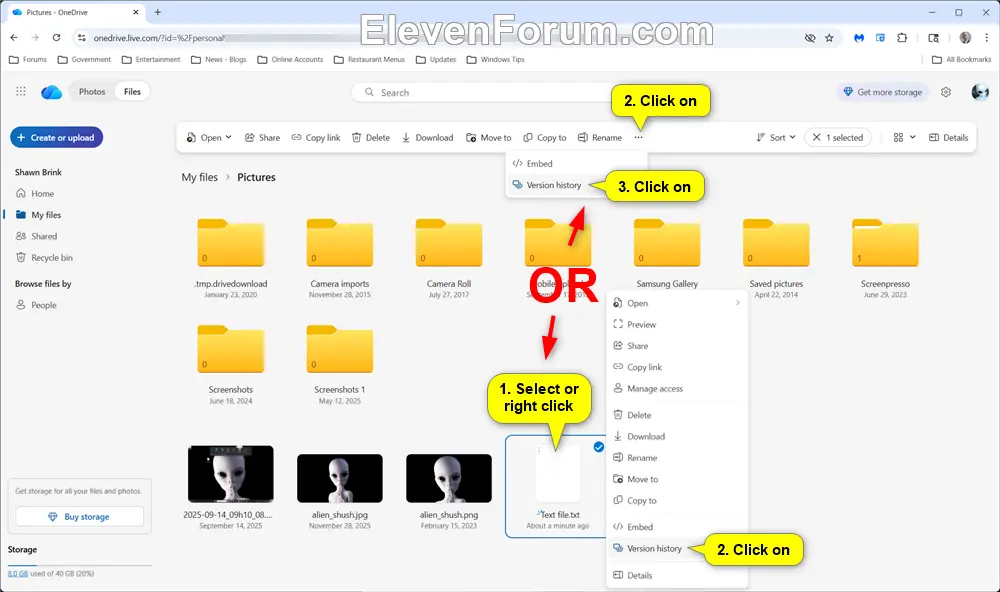
Task: Select Manage access in the context menu
Action: point(676,388)
